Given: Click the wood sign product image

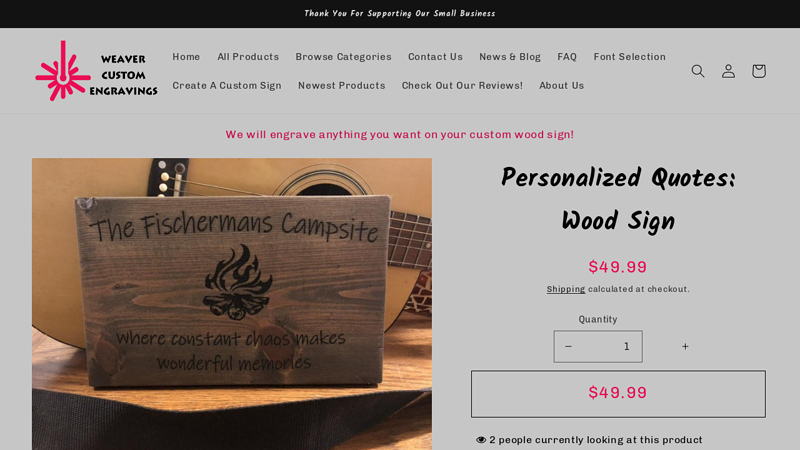Looking at the screenshot, I should pos(232,304).
